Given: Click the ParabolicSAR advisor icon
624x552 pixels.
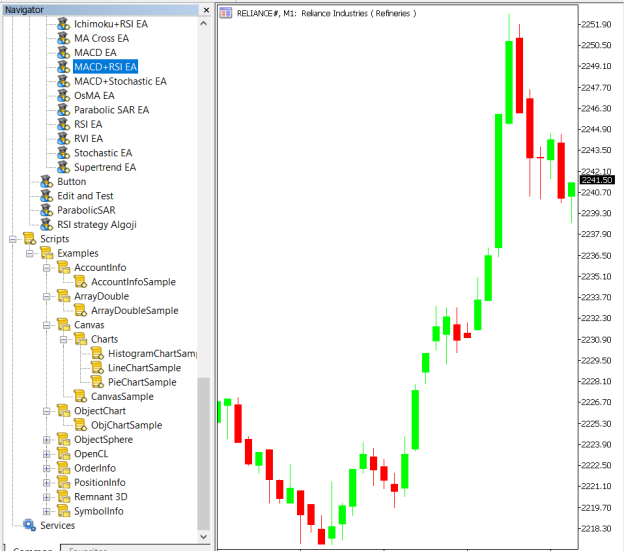Looking at the screenshot, I should pos(47,210).
